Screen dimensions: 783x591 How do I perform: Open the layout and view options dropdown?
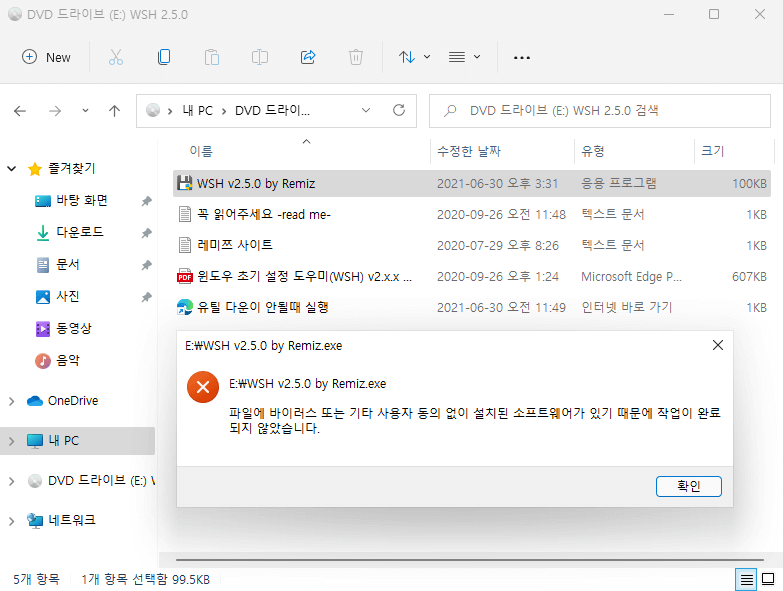click(464, 57)
